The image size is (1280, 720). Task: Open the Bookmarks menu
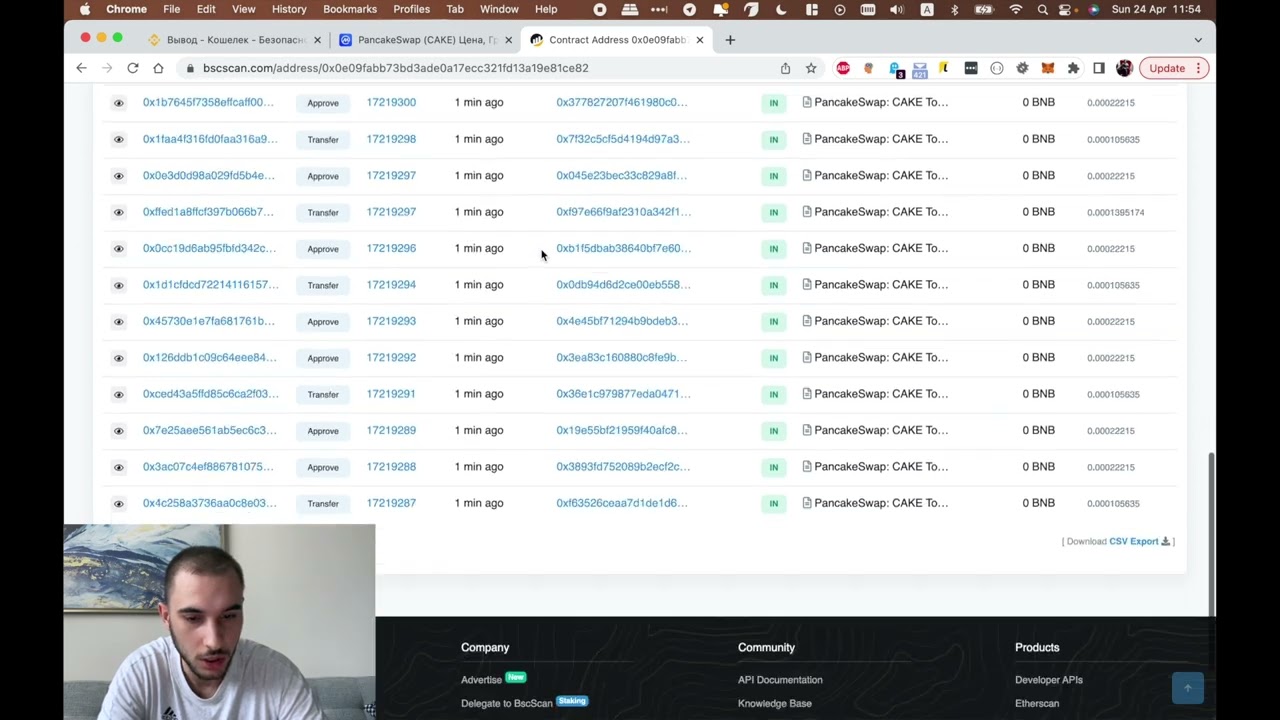pyautogui.click(x=350, y=9)
